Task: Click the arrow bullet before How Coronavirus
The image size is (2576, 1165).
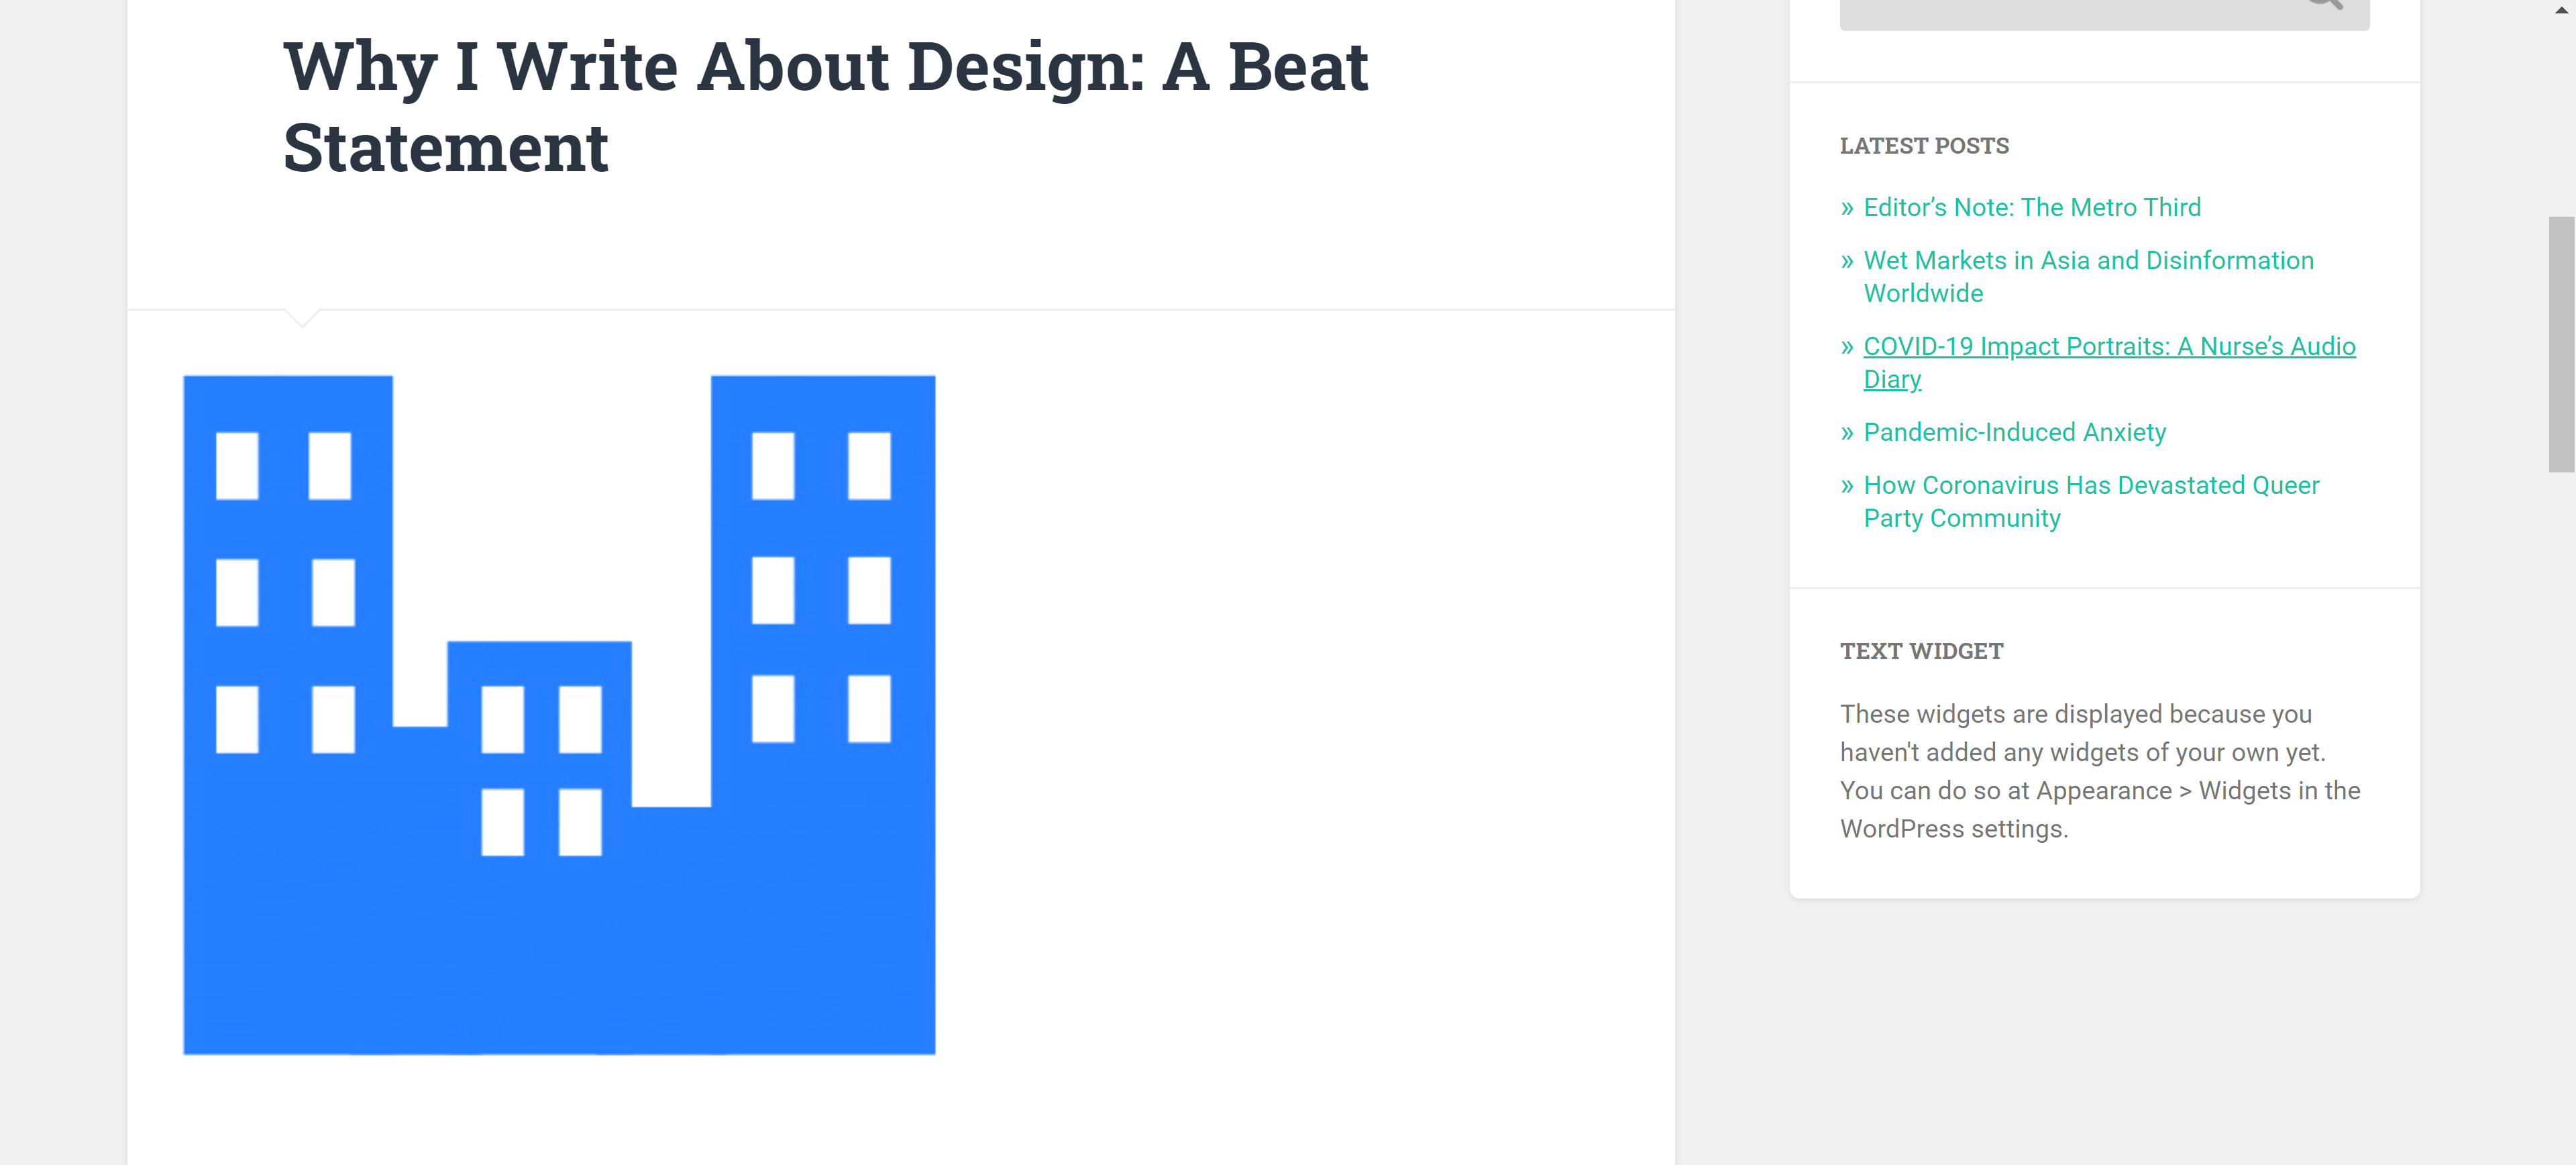Action: click(1847, 487)
